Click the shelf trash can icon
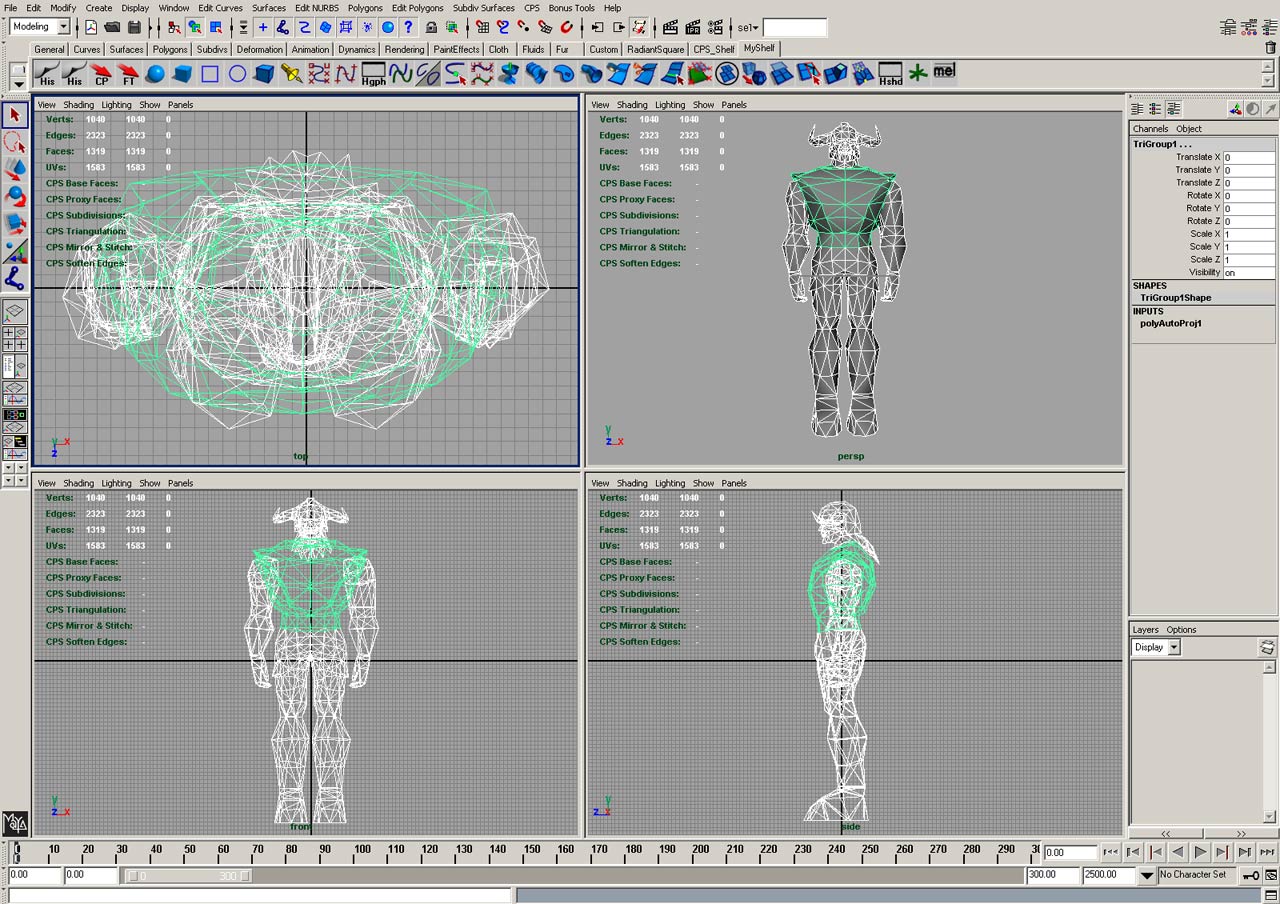Viewport: 1280px width, 904px height. coord(1270,48)
